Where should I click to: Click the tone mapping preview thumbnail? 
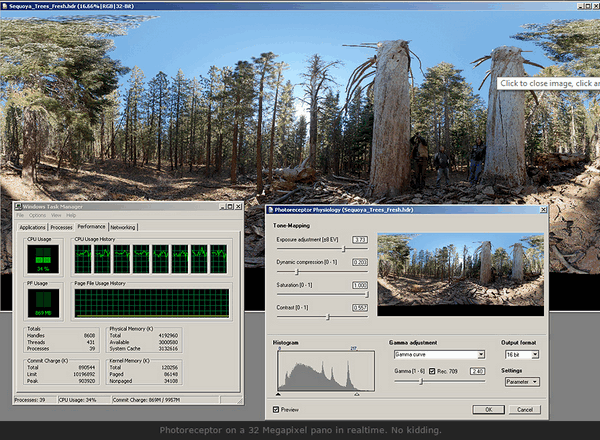(x=460, y=274)
